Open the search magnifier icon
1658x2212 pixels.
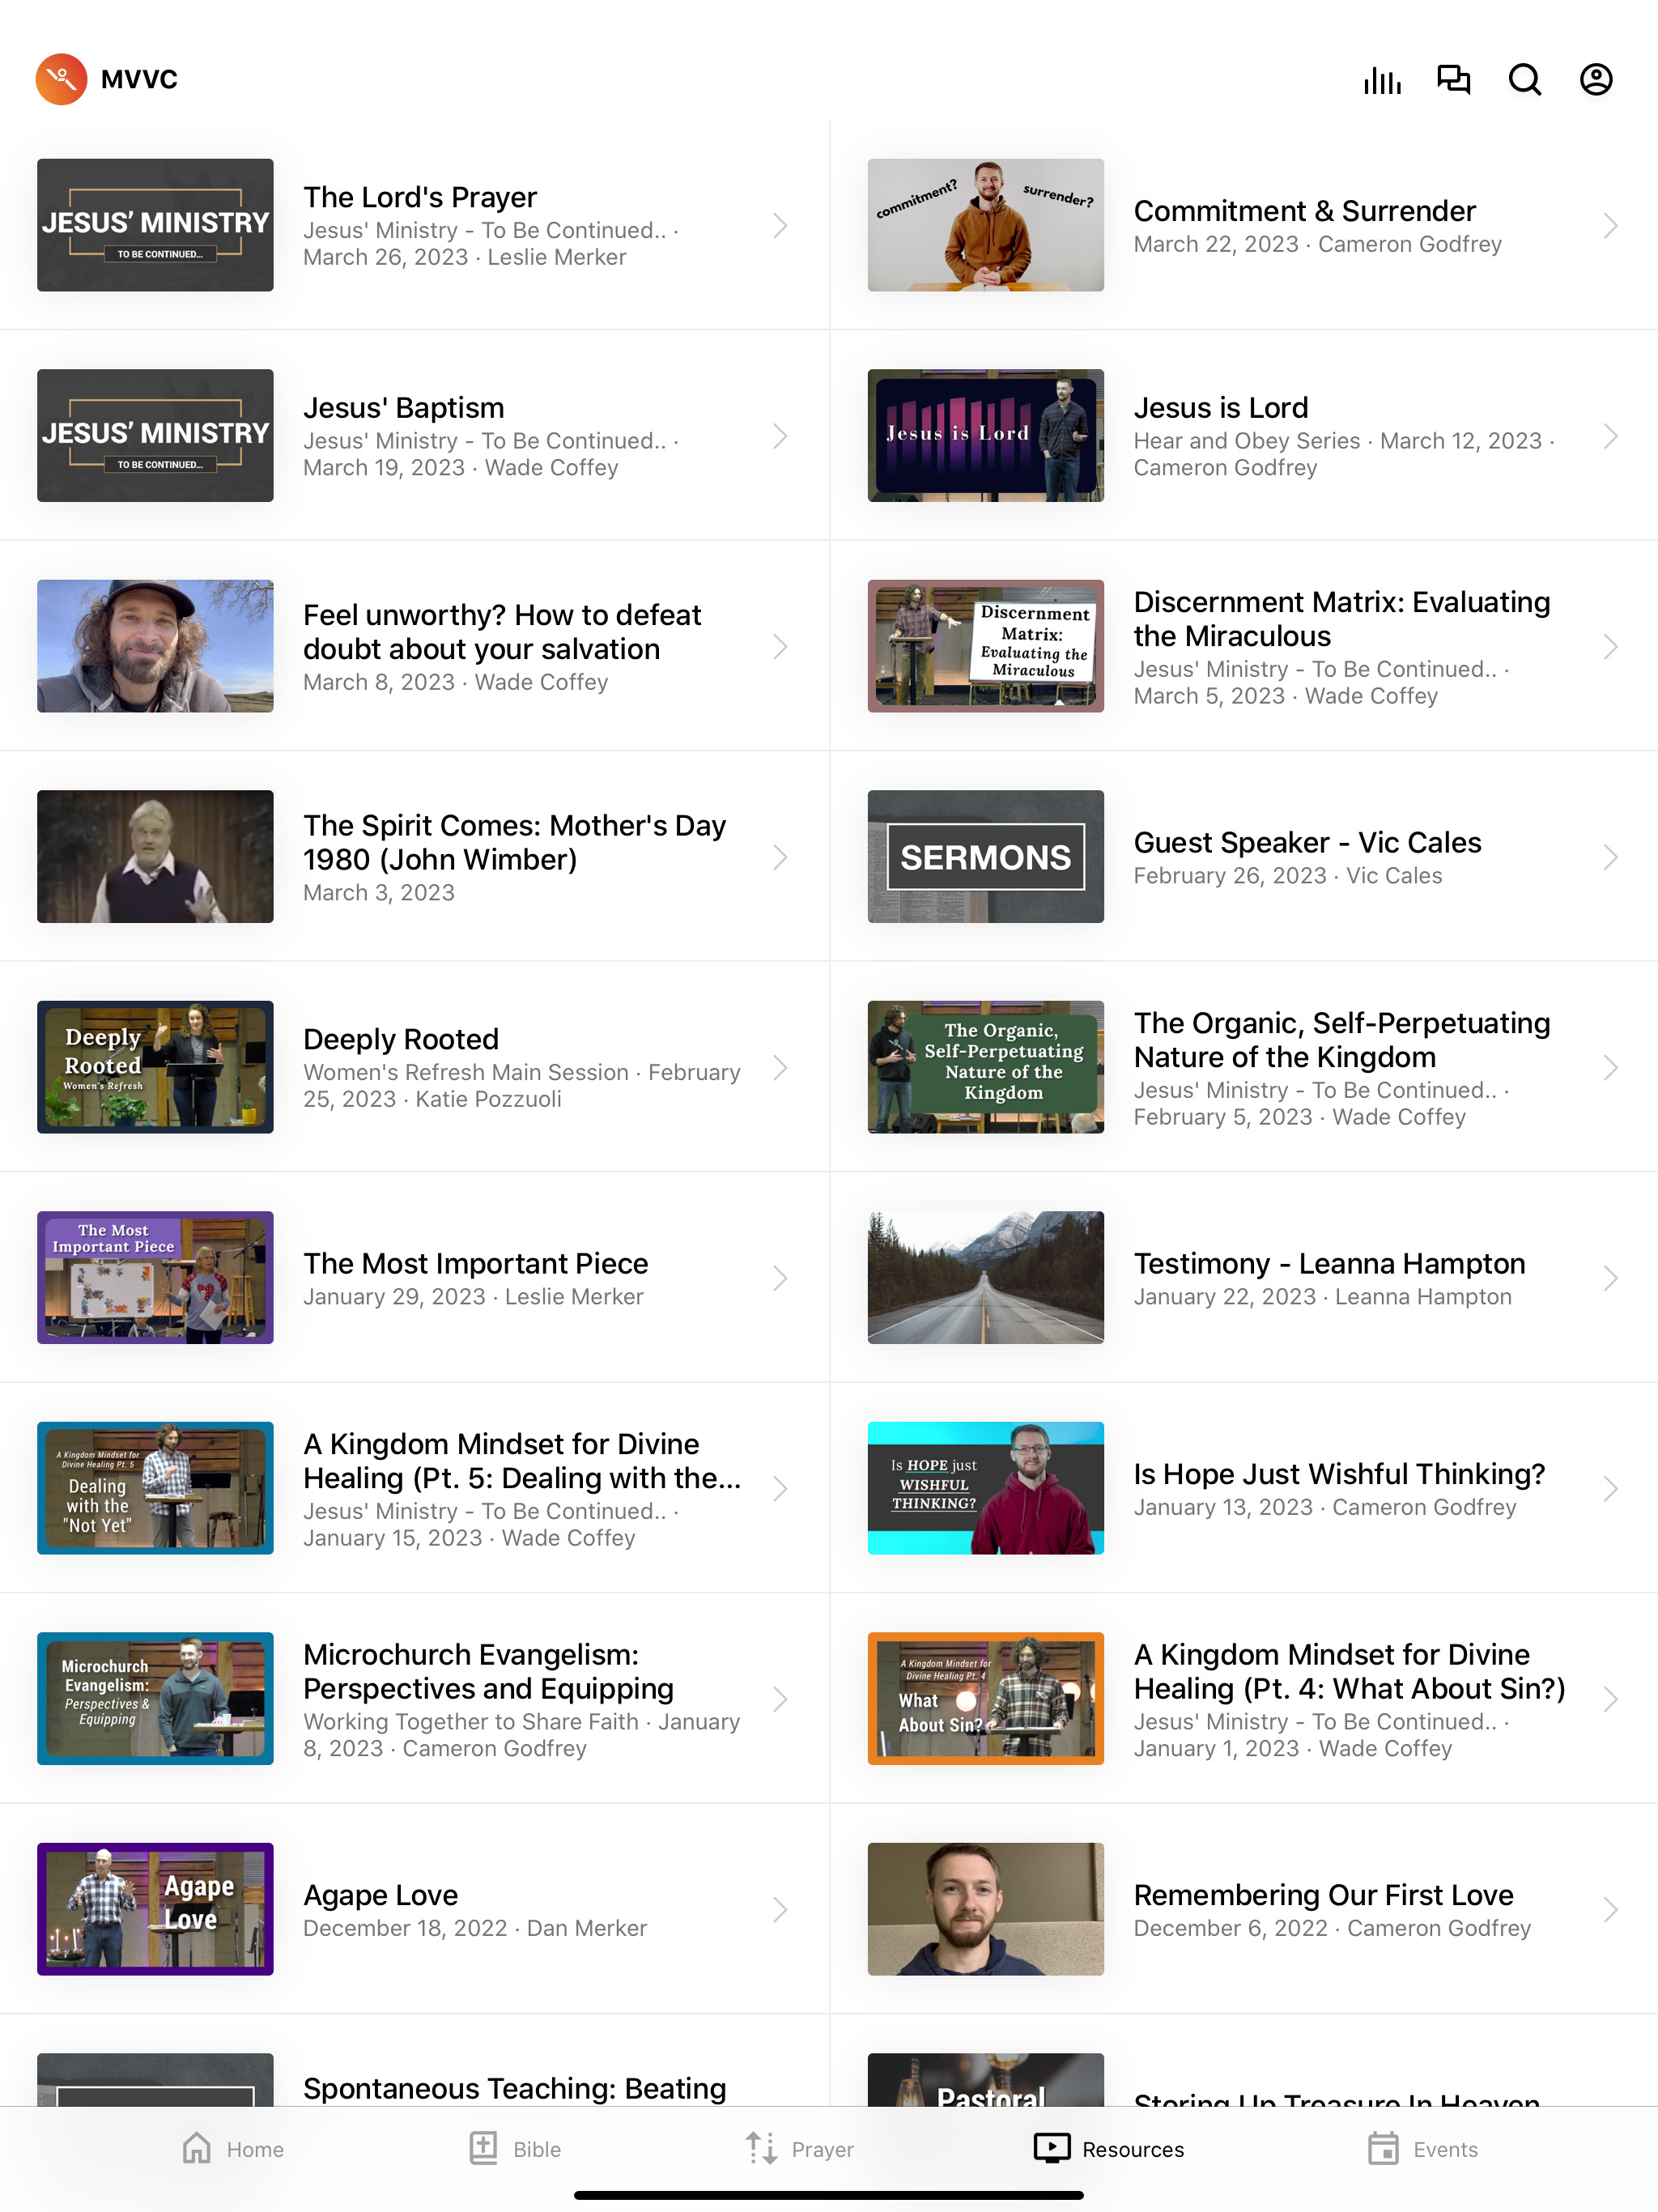[1525, 79]
